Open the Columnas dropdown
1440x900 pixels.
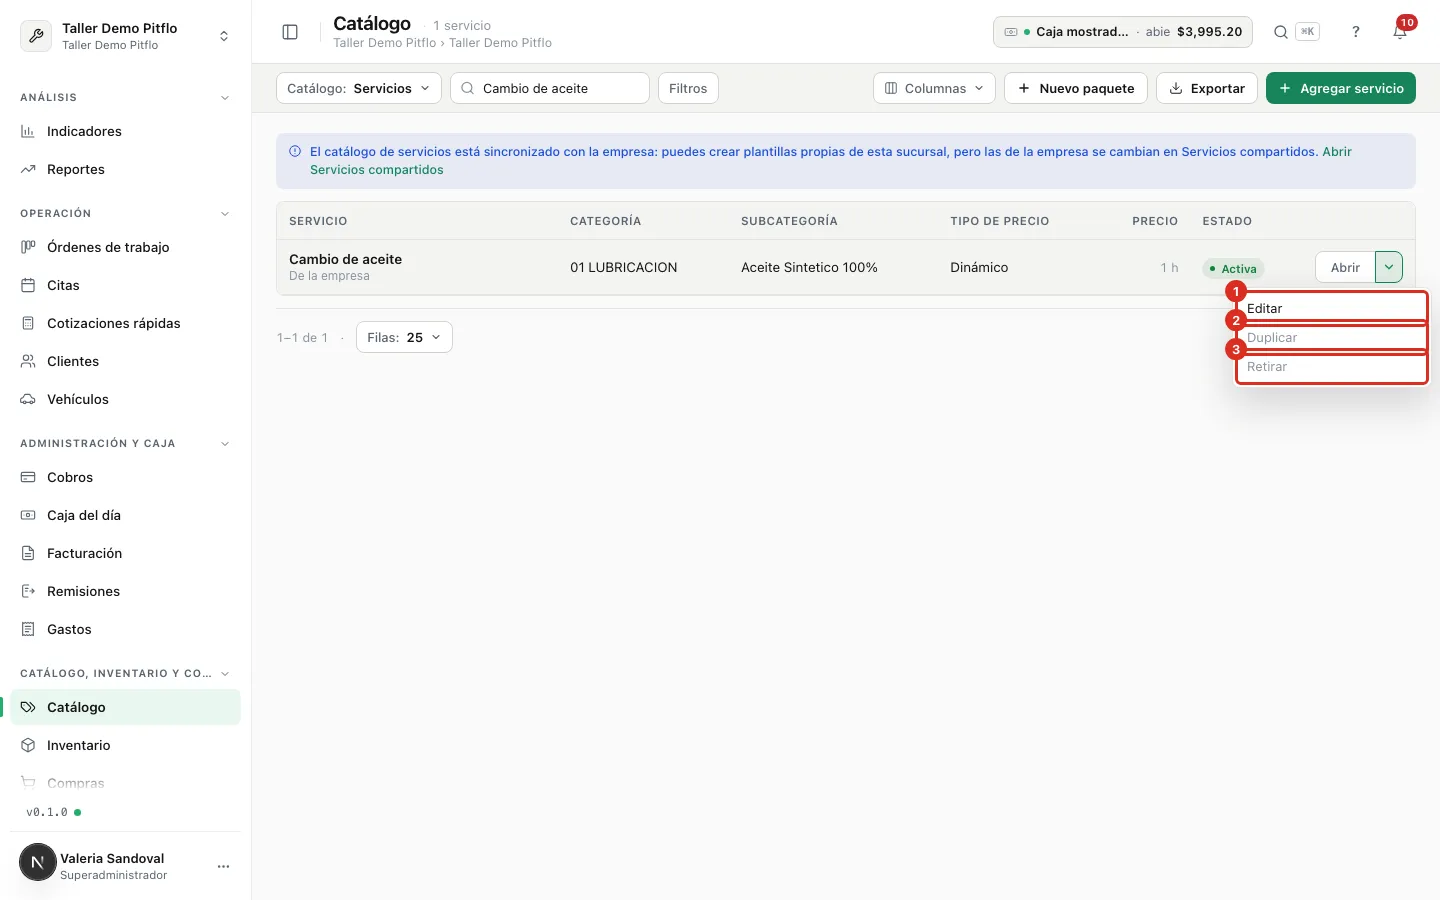(934, 88)
